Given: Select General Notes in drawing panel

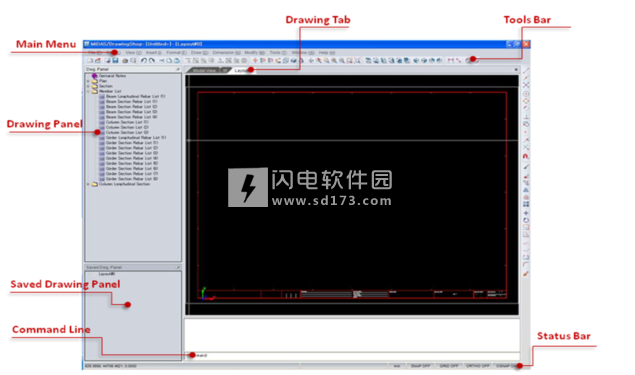Looking at the screenshot, I should coord(112,76).
